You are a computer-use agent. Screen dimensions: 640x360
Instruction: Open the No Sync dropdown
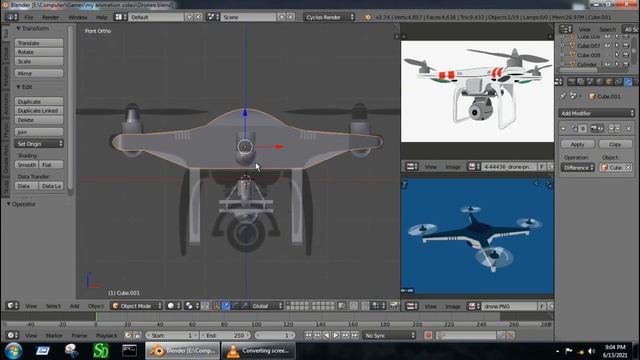[389, 336]
